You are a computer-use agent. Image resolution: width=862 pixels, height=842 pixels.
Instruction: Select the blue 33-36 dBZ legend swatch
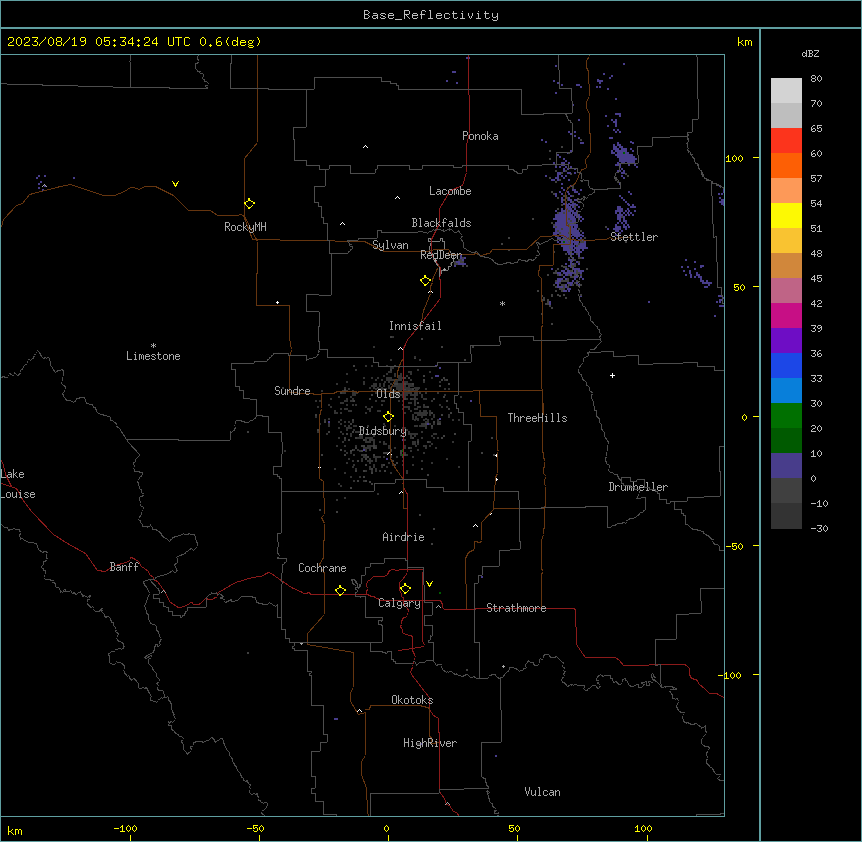coord(786,365)
